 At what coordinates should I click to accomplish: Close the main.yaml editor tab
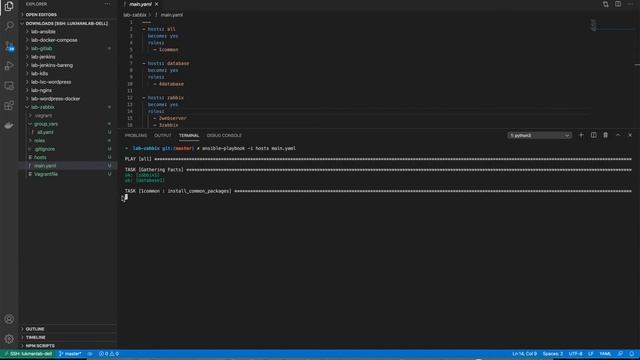(157, 4)
